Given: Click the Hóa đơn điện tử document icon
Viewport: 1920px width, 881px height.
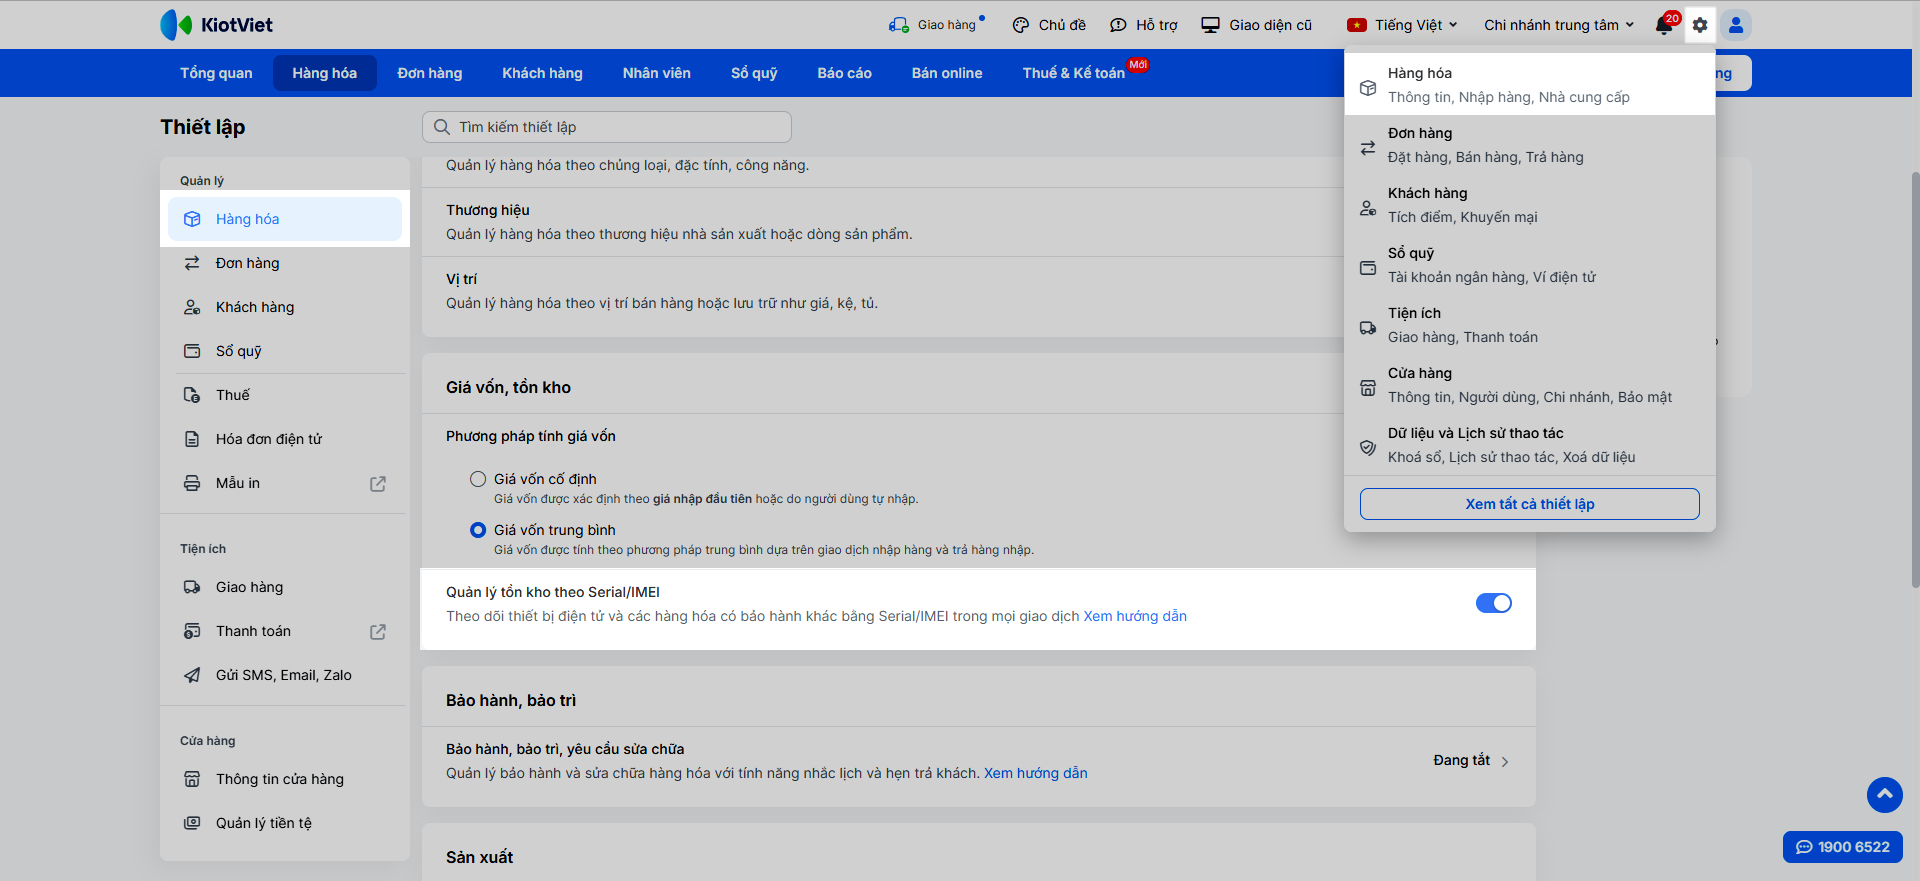Looking at the screenshot, I should coord(192,439).
